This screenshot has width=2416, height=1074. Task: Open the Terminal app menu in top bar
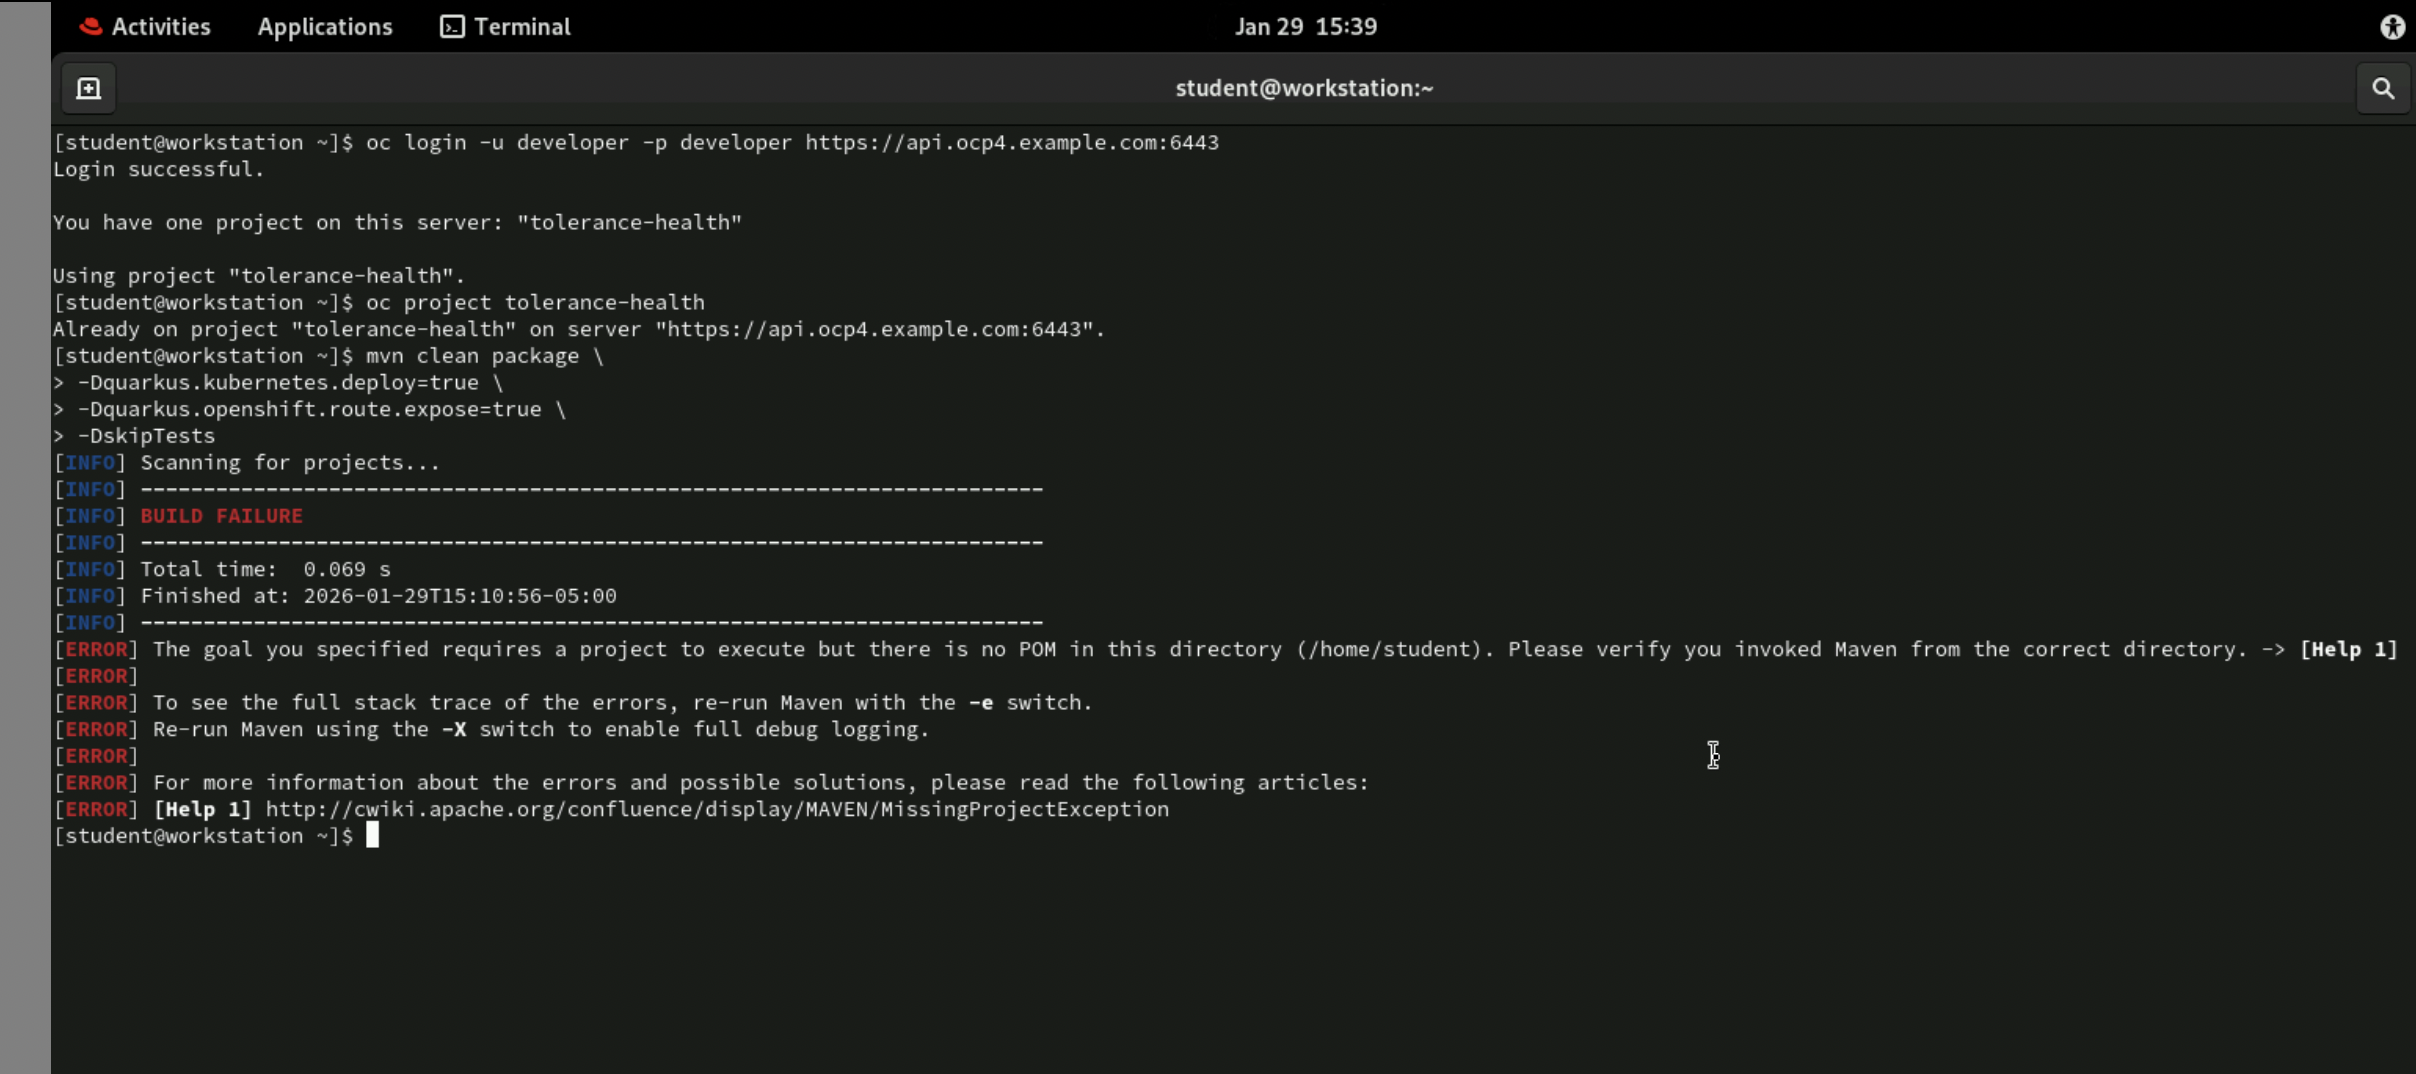pos(506,27)
